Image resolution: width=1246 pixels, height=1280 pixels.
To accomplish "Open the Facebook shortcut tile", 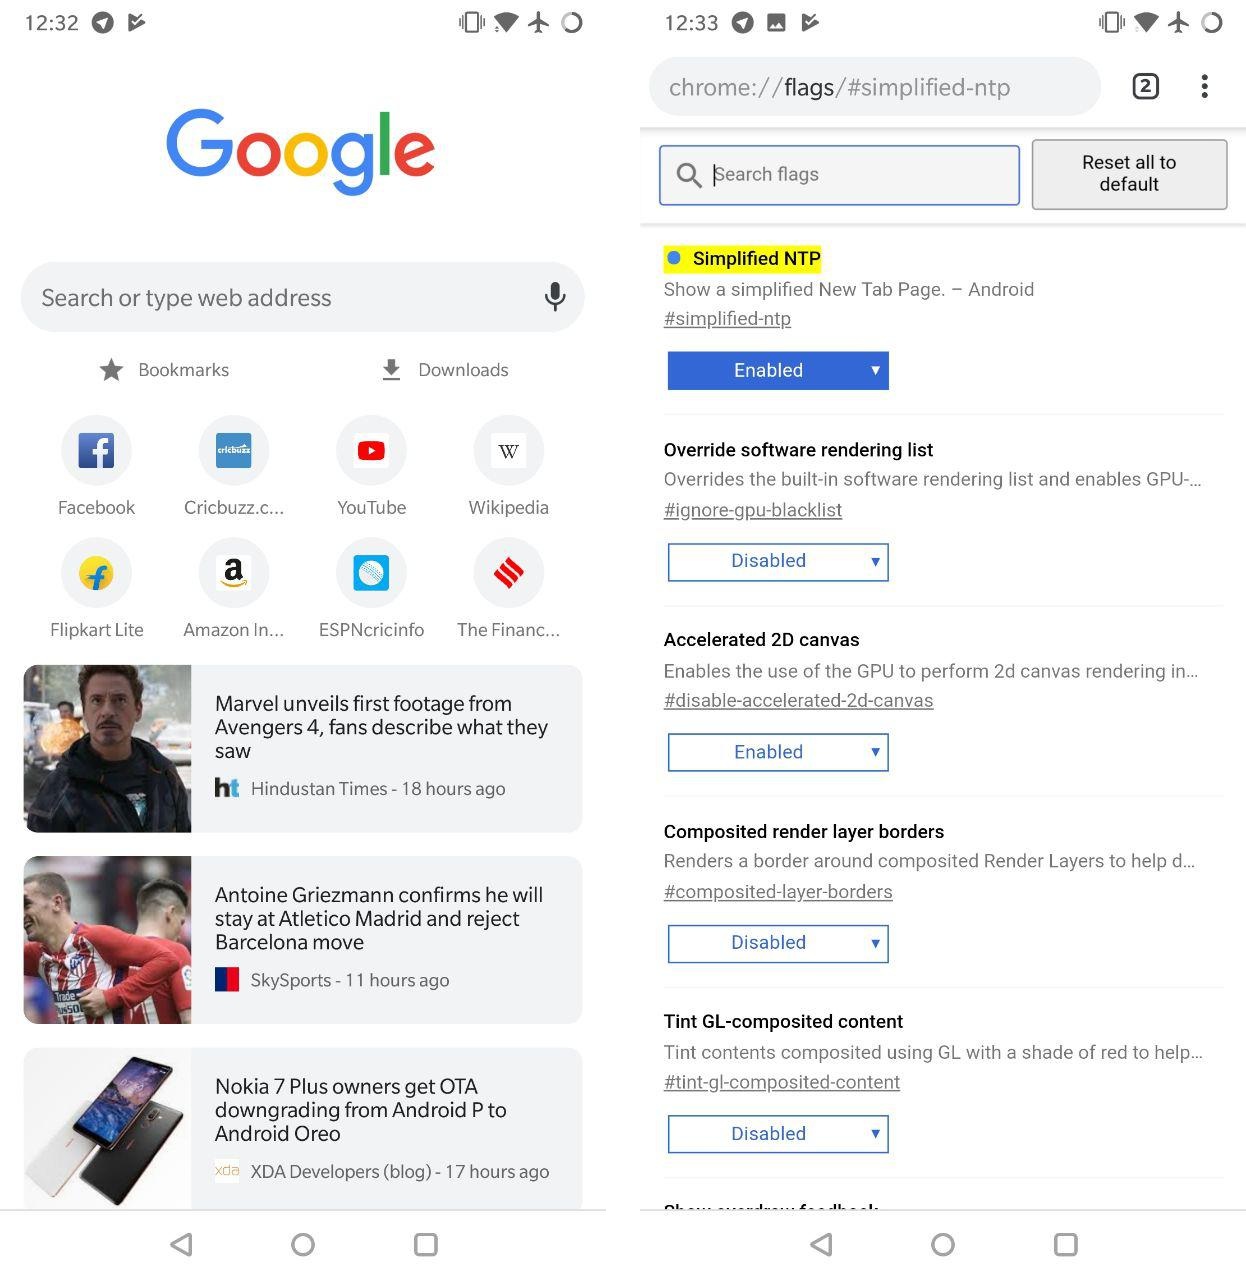I will pyautogui.click(x=96, y=467).
